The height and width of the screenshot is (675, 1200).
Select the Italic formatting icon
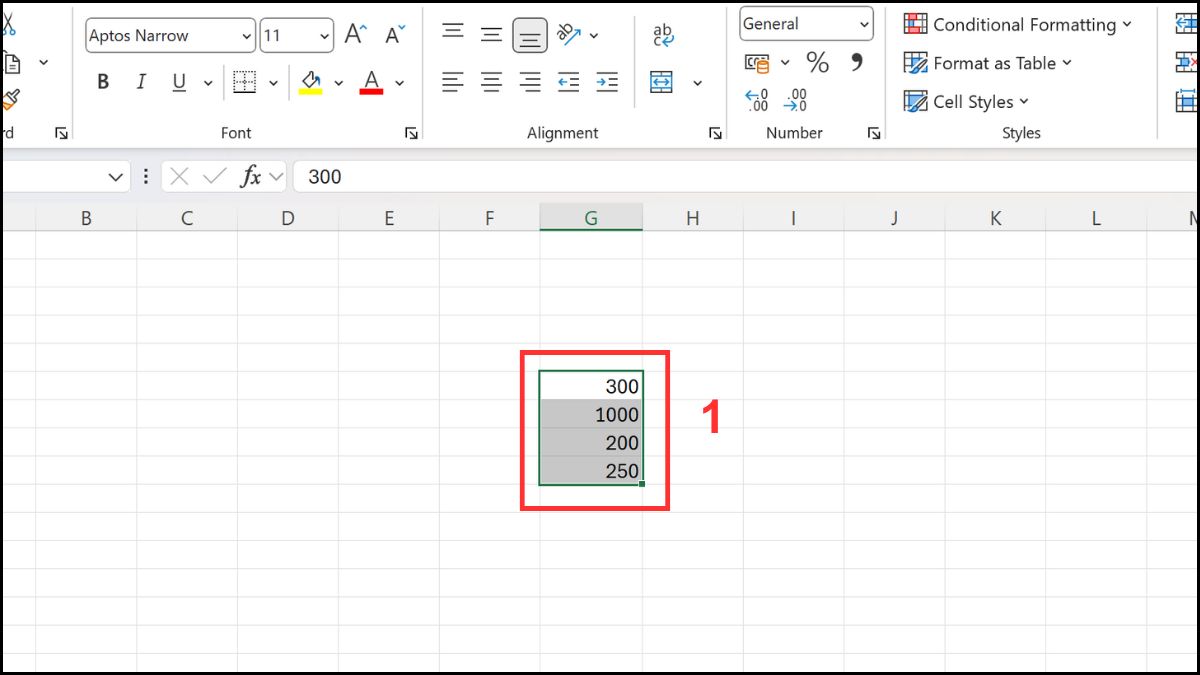point(141,82)
